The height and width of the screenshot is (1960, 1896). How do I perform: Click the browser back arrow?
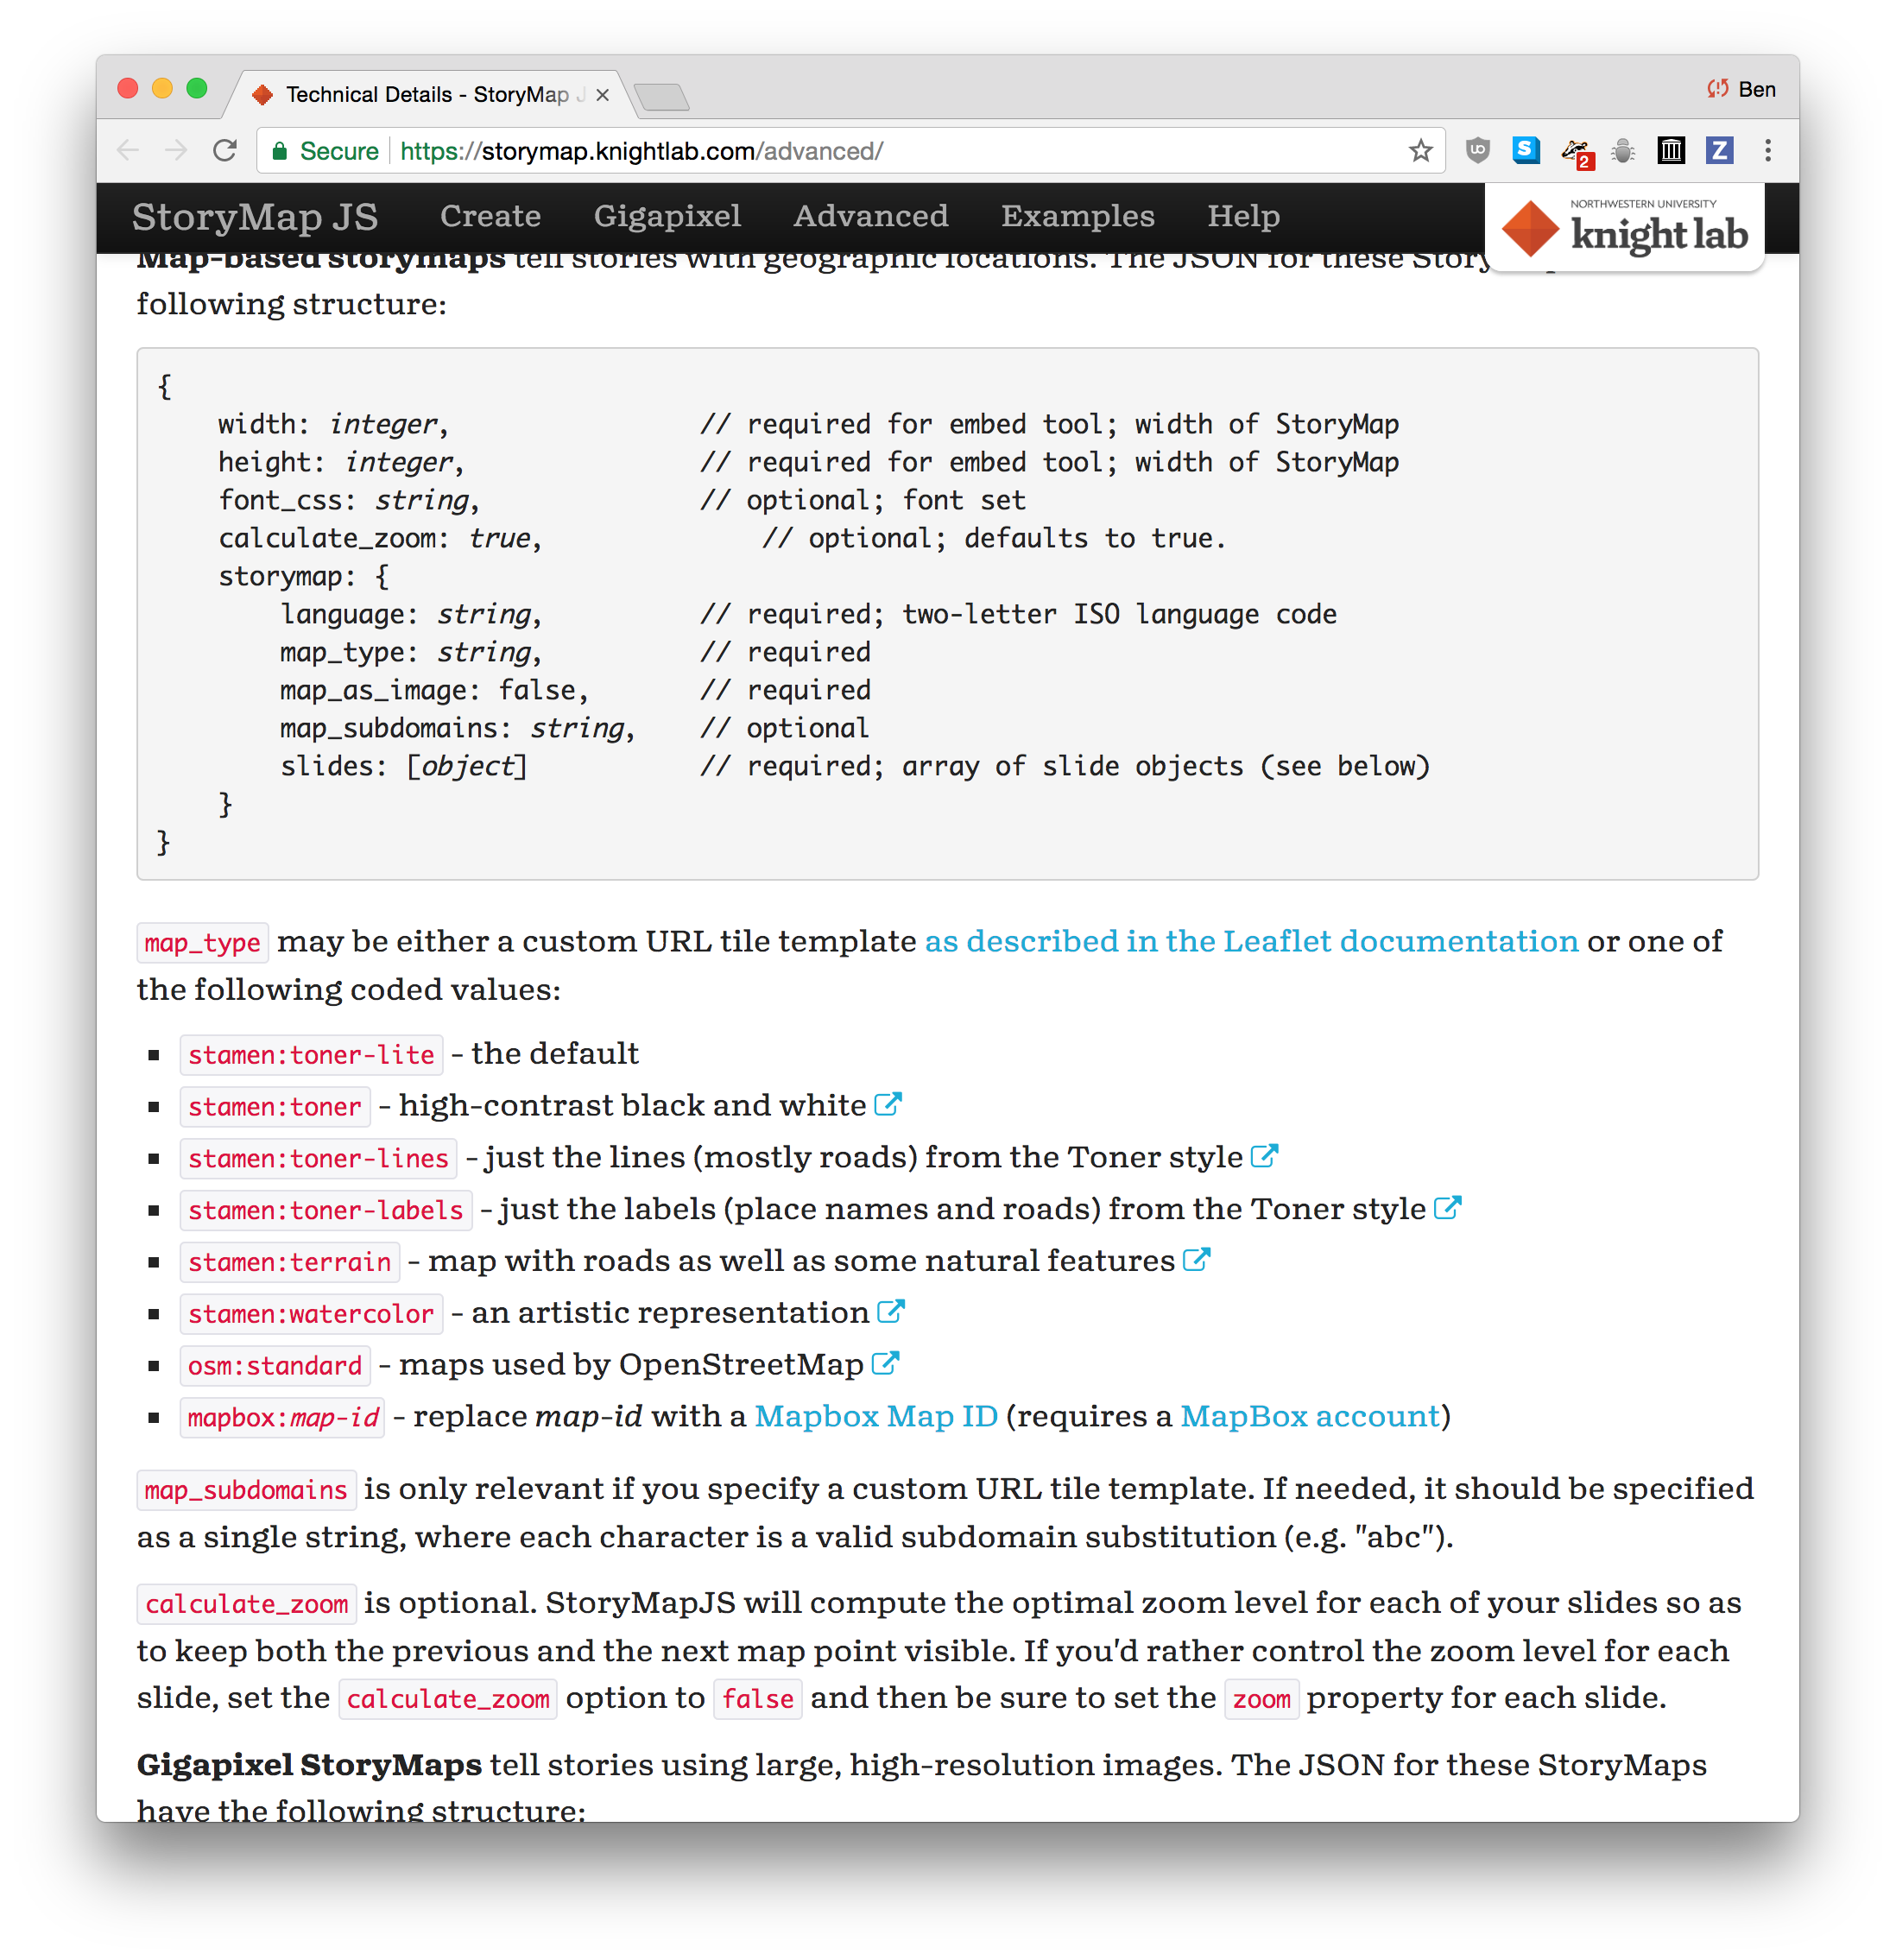click(x=128, y=151)
